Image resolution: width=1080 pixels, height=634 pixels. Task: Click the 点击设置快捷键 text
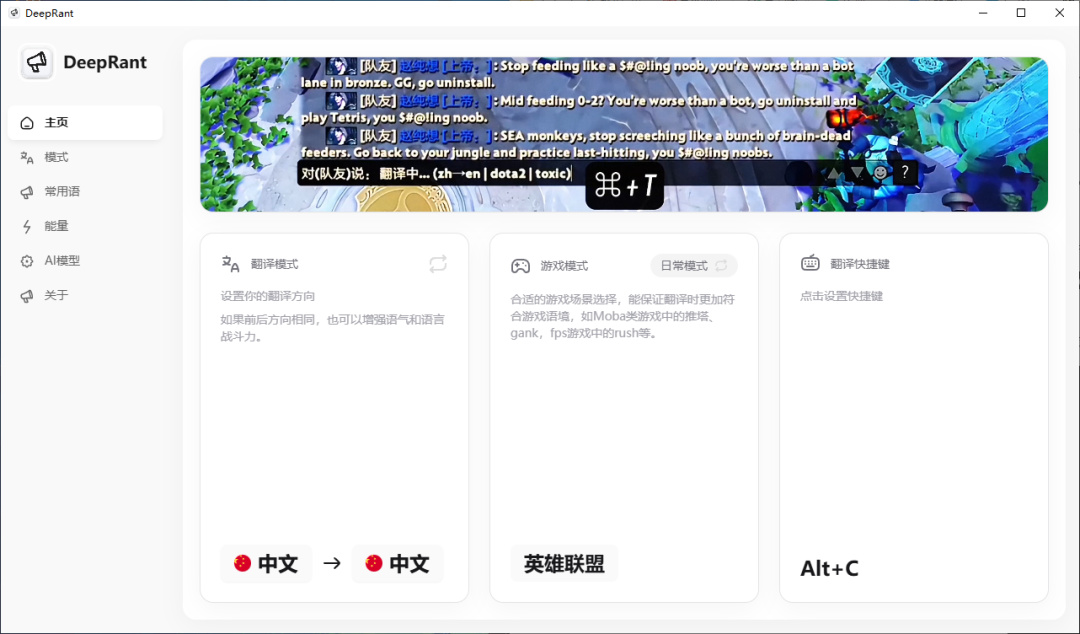(x=841, y=296)
